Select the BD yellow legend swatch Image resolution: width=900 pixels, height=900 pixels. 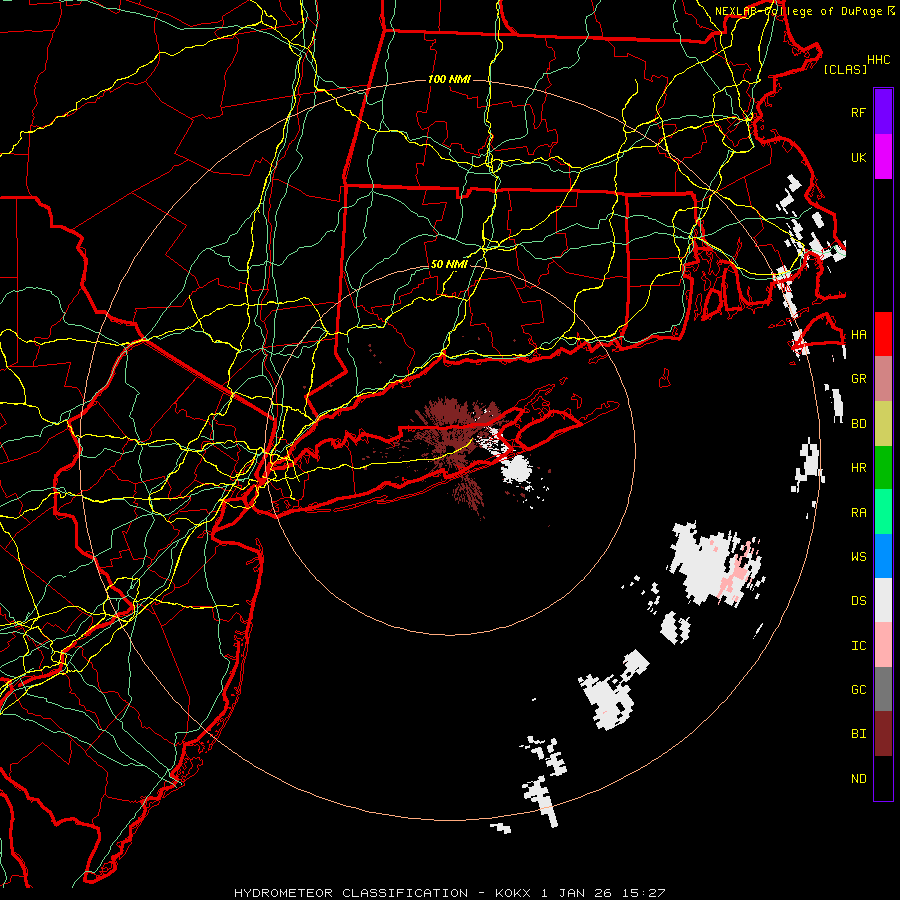point(883,423)
